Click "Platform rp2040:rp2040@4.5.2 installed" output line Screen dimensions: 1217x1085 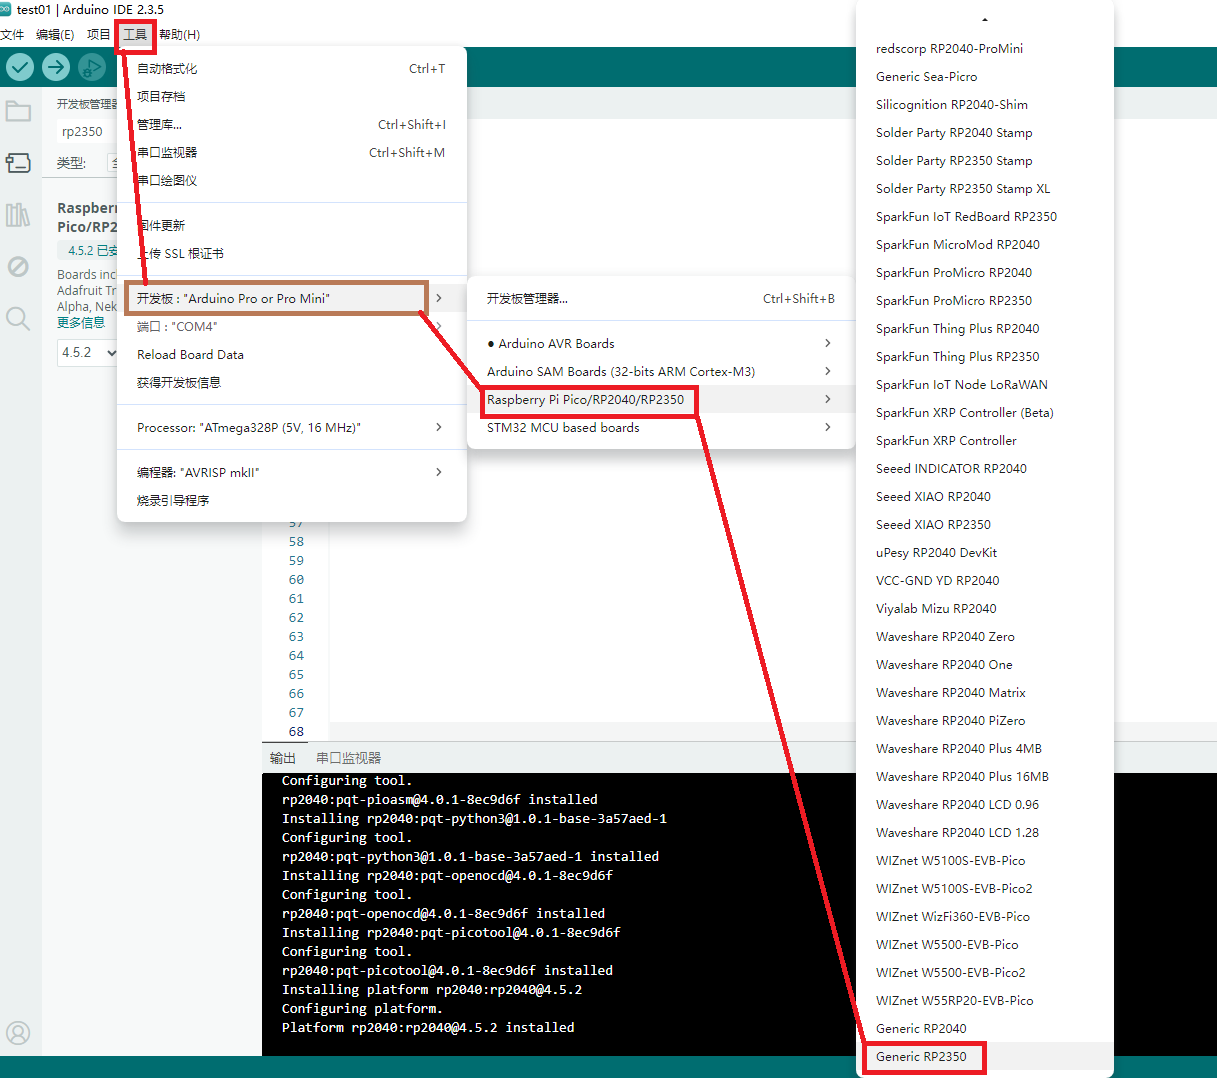pyautogui.click(x=428, y=1027)
